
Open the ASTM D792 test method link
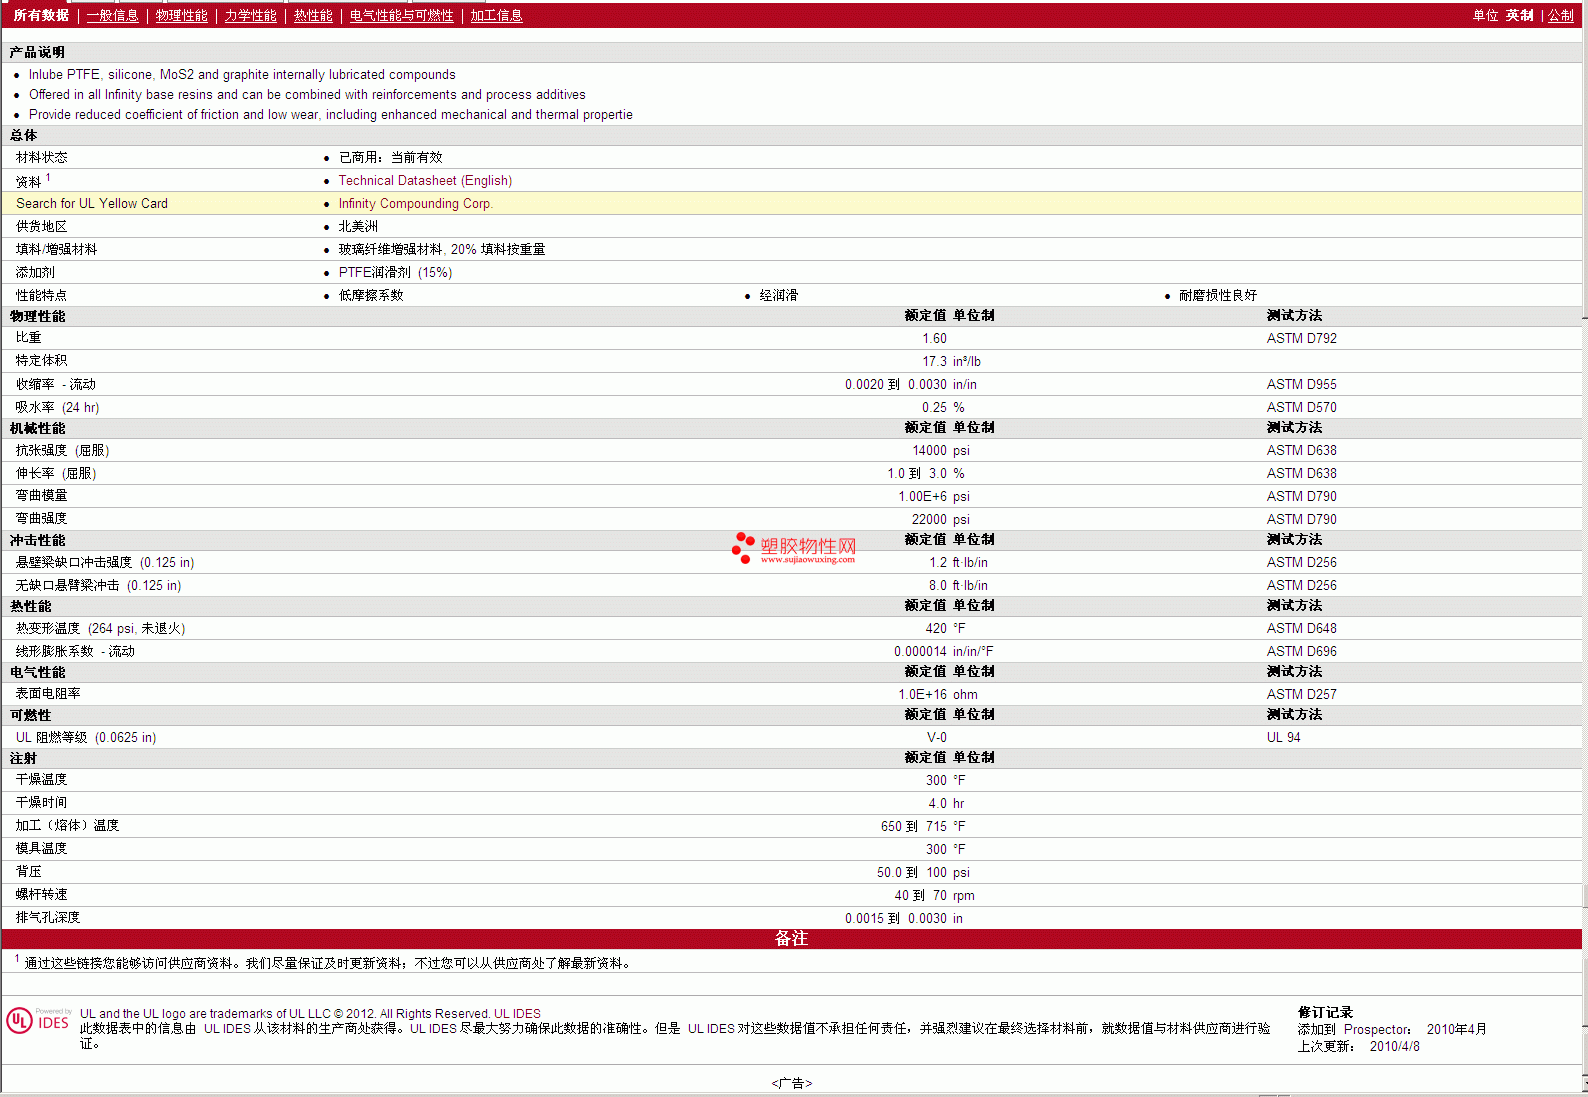tap(1301, 339)
